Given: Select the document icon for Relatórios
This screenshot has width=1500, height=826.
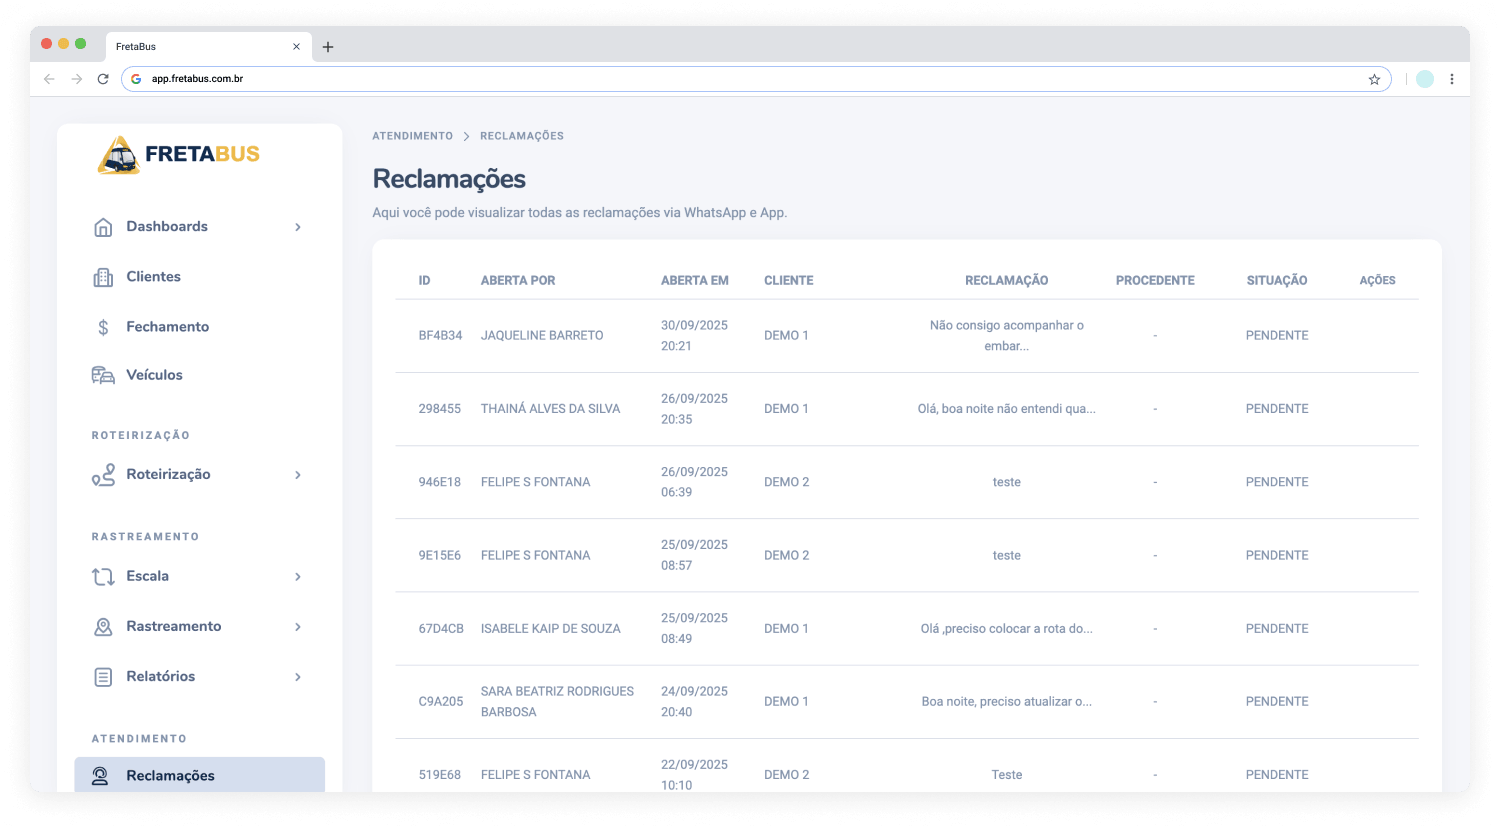Looking at the screenshot, I should point(103,676).
